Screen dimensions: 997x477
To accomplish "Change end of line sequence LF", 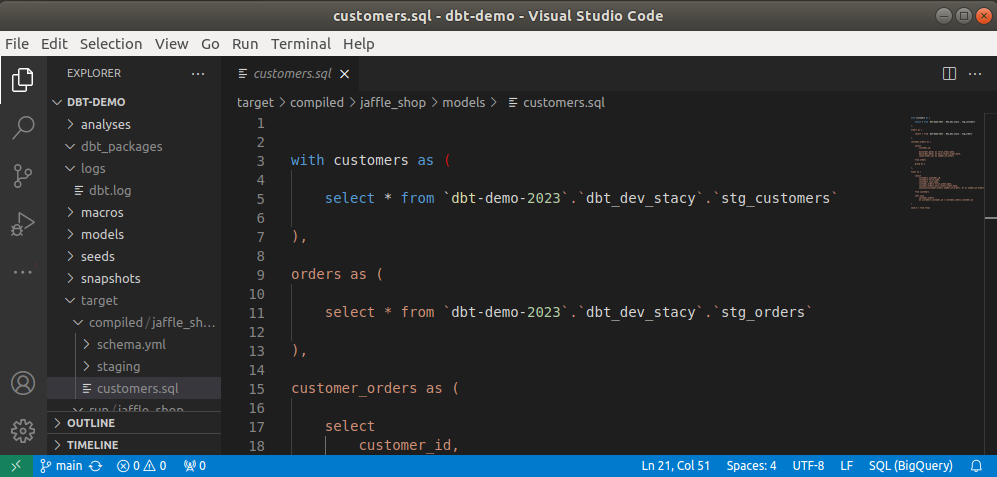I will coord(846,466).
